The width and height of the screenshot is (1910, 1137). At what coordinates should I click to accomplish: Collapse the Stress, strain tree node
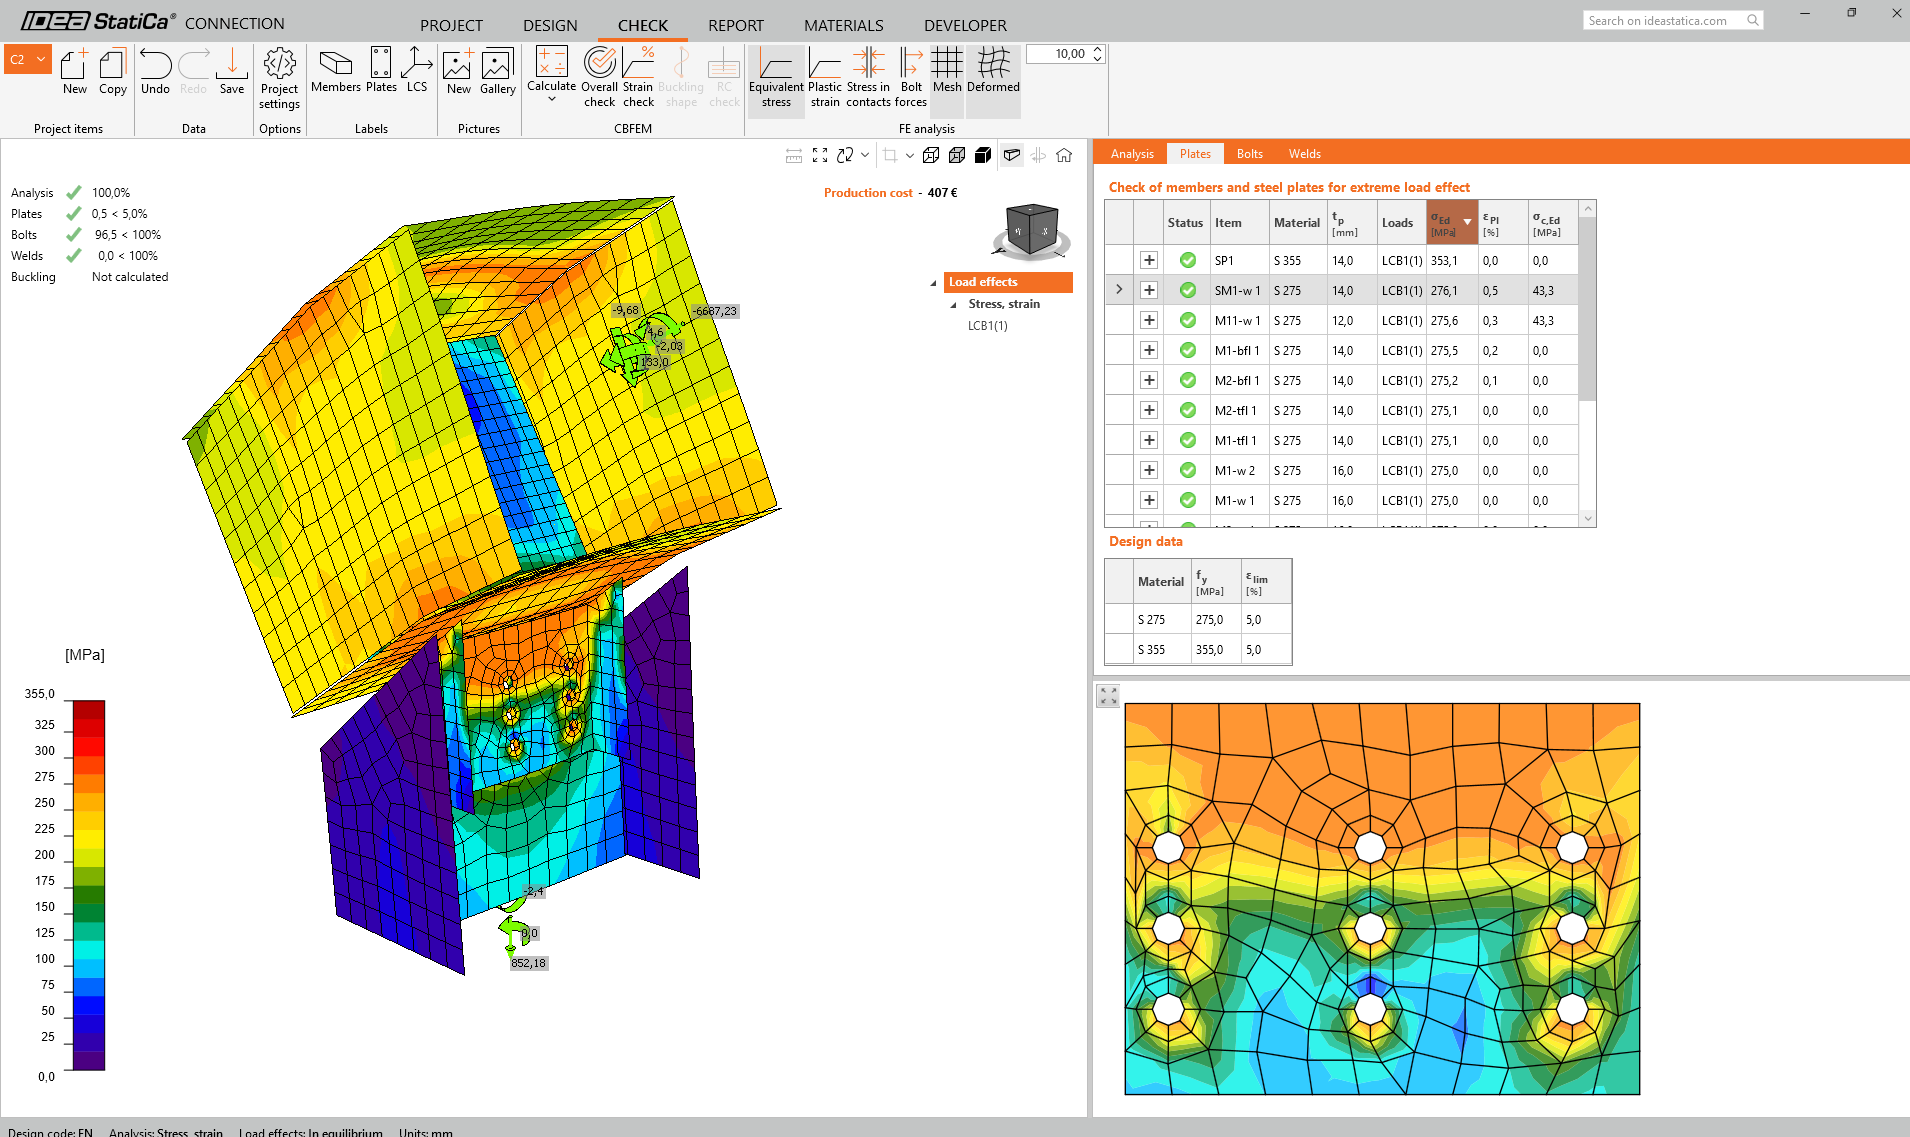(953, 305)
